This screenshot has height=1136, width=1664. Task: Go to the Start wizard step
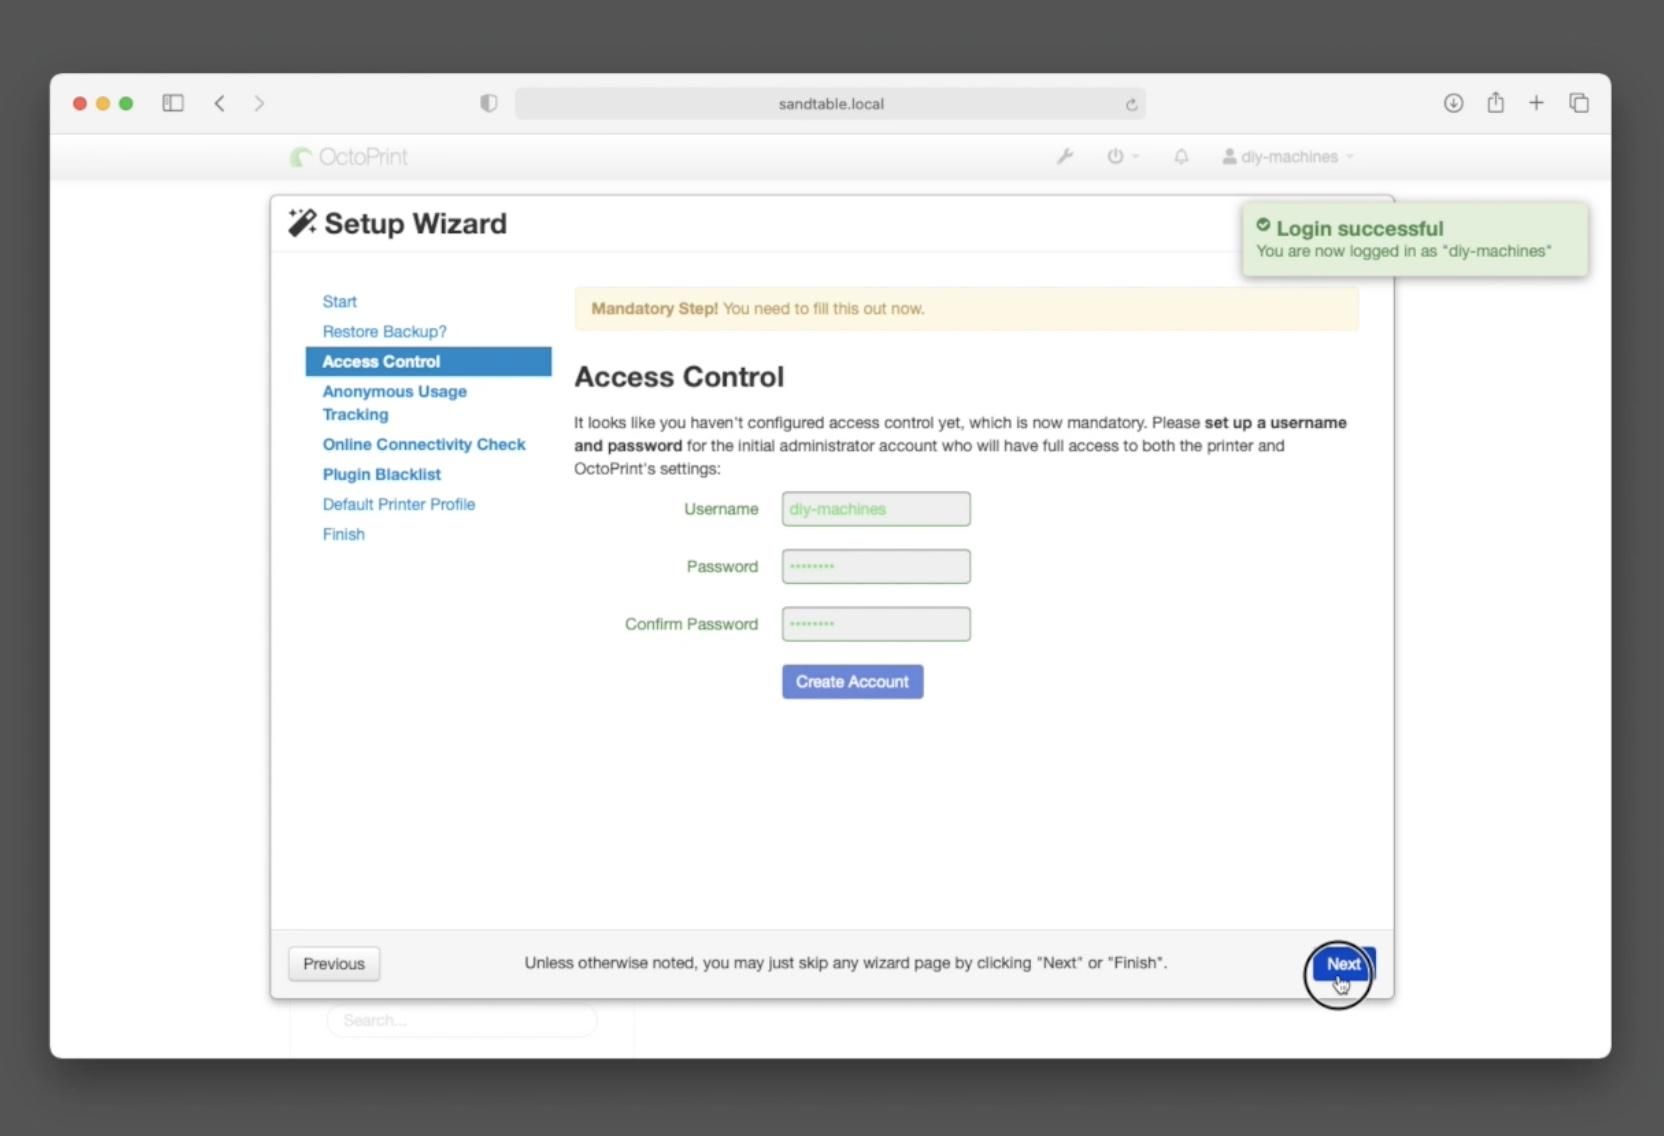point(339,301)
